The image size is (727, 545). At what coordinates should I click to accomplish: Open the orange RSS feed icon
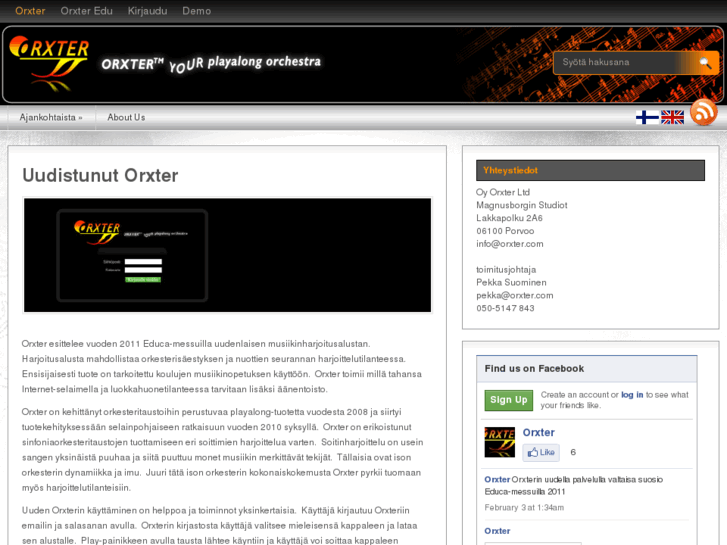click(703, 112)
